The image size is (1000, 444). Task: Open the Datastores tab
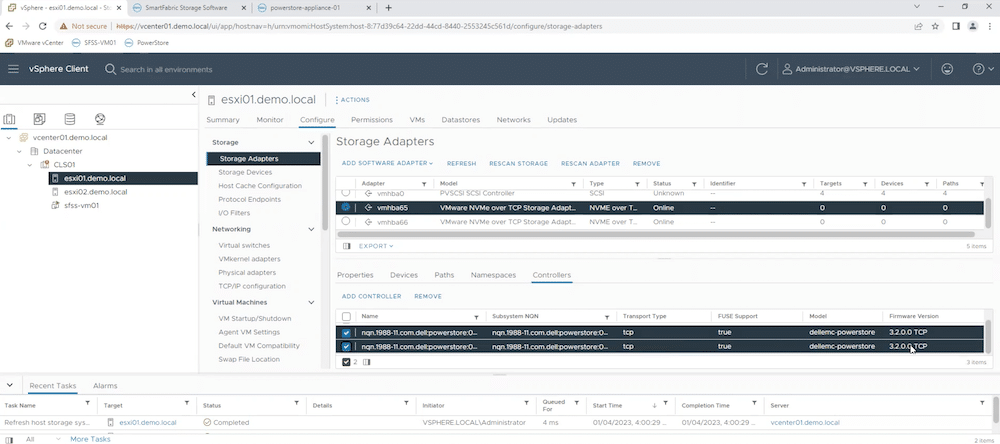tap(460, 120)
